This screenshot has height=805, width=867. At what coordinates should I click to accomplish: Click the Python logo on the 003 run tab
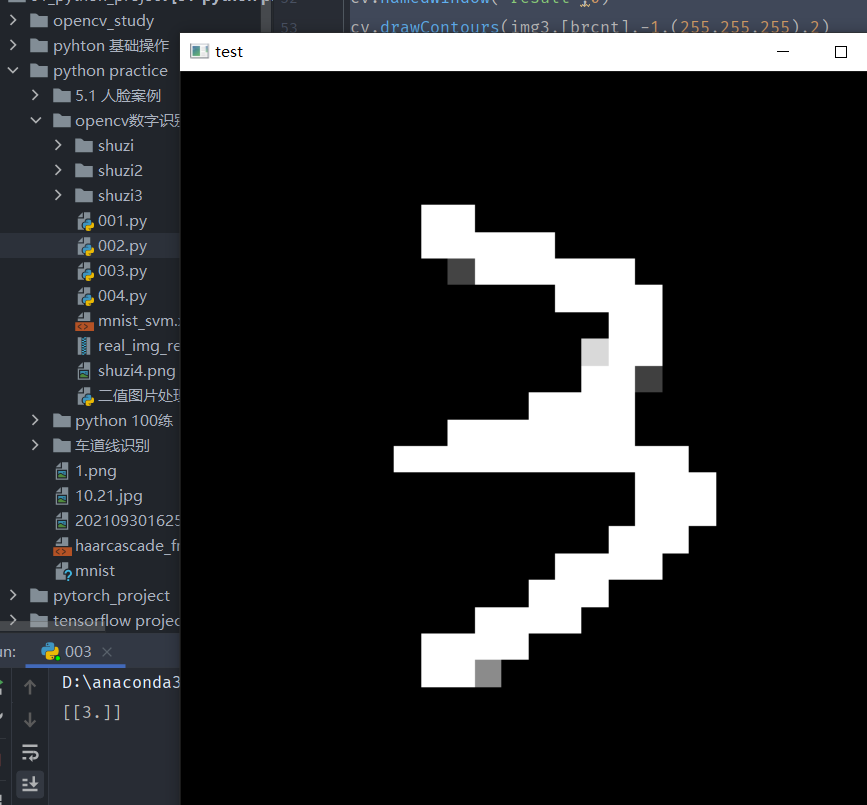(x=51, y=650)
